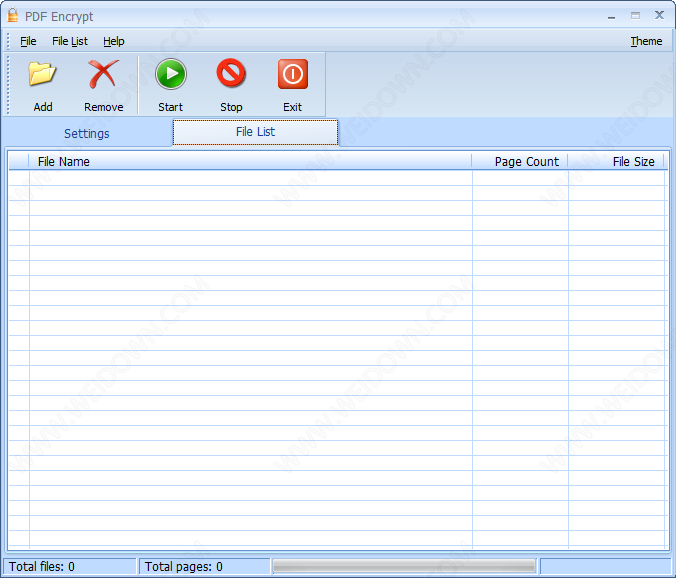This screenshot has width=676, height=578.
Task: Click the green Start play icon
Action: coord(171,74)
